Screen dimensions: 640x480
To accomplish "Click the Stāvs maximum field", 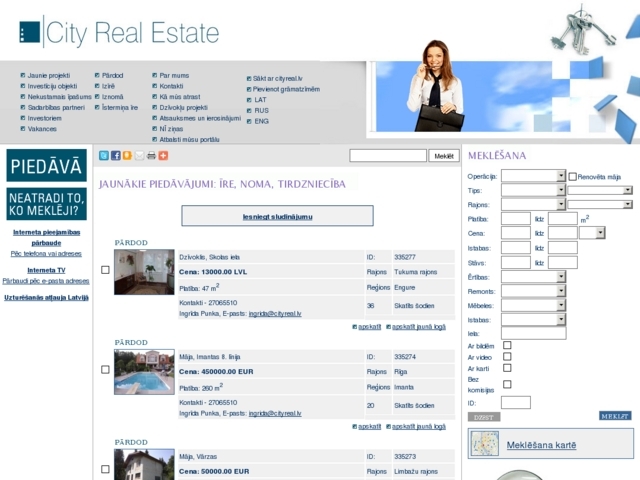I will [563, 262].
